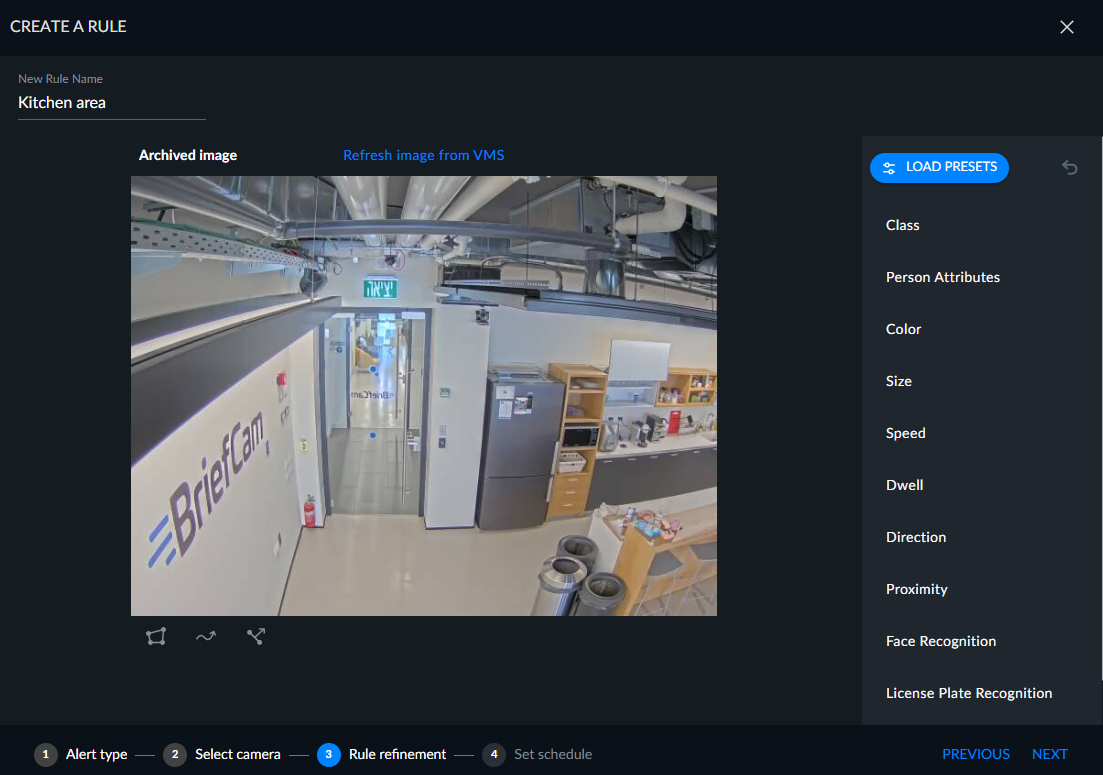Open the Size filter option
This screenshot has width=1103, height=775.
898,381
